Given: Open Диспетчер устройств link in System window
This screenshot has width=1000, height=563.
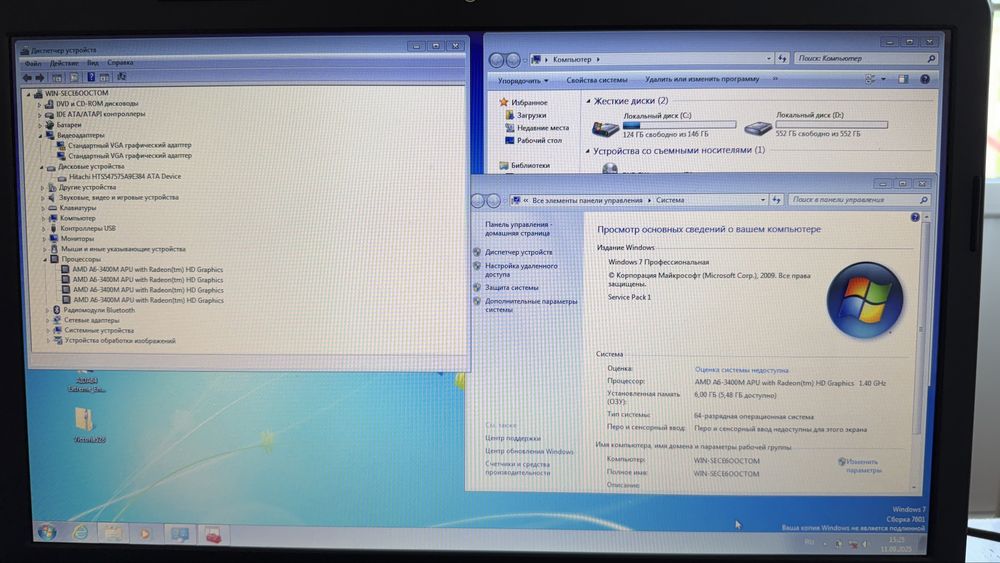Looking at the screenshot, I should pos(518,252).
